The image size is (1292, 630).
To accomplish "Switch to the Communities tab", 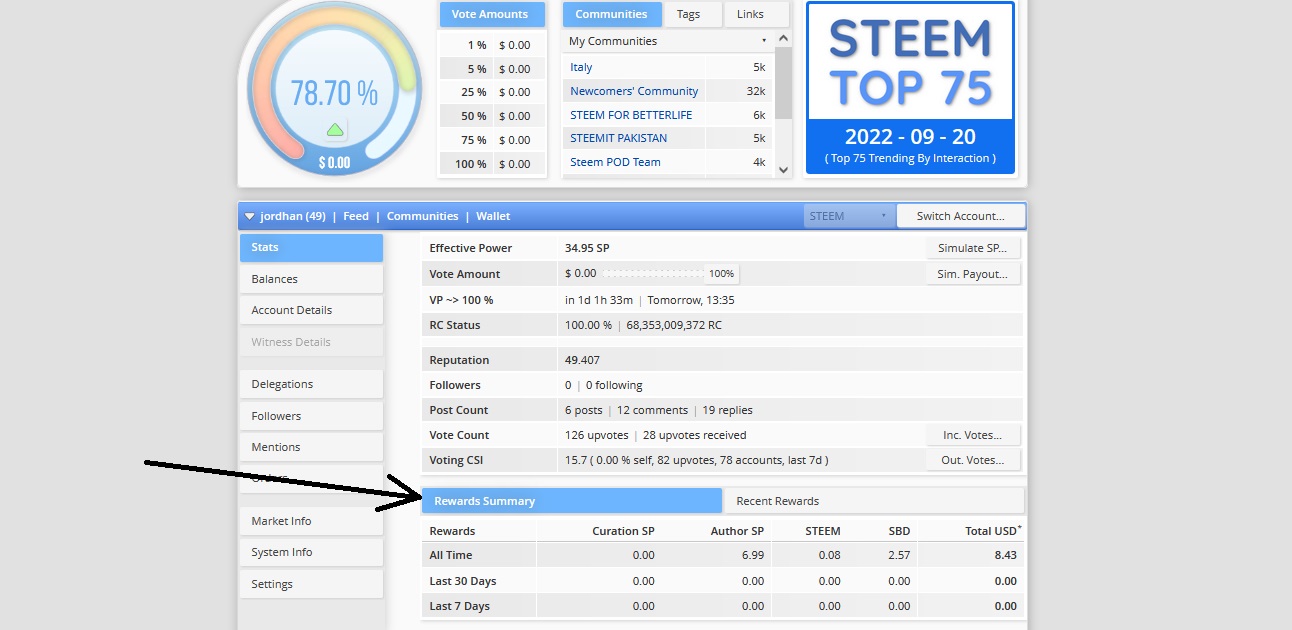I will (611, 14).
